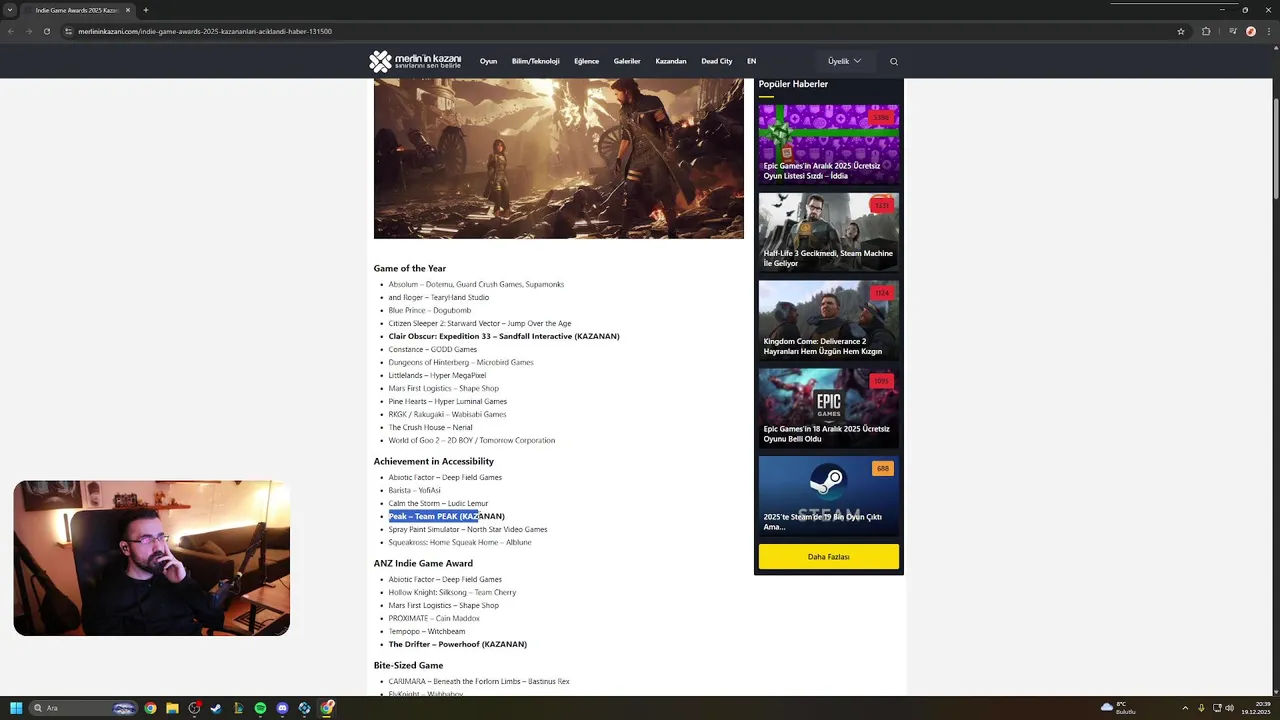Open Discord from the taskbar
1280x720 pixels.
[x=282, y=708]
